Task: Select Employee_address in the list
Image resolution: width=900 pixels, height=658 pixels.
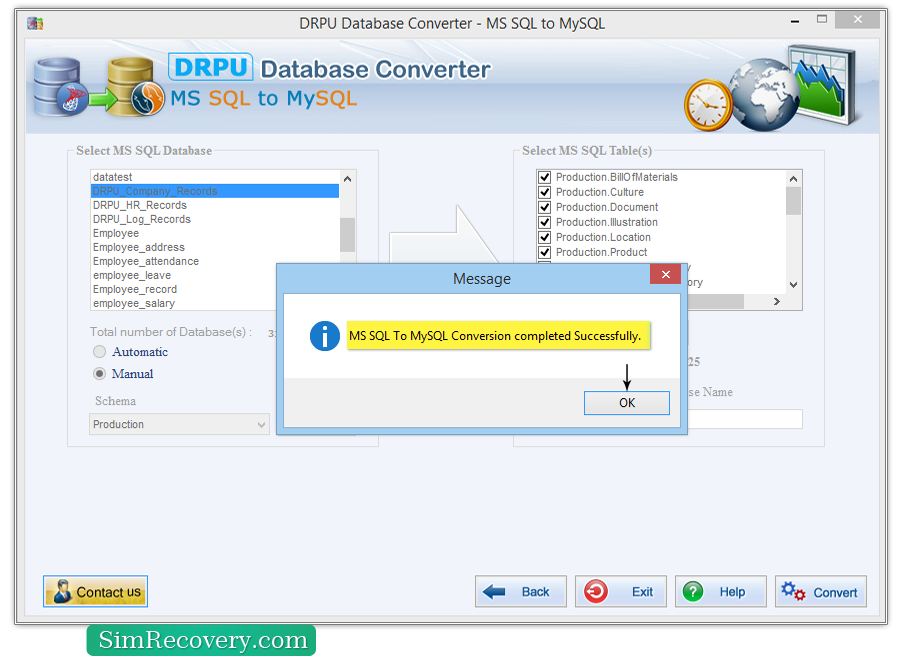Action: (x=215, y=247)
